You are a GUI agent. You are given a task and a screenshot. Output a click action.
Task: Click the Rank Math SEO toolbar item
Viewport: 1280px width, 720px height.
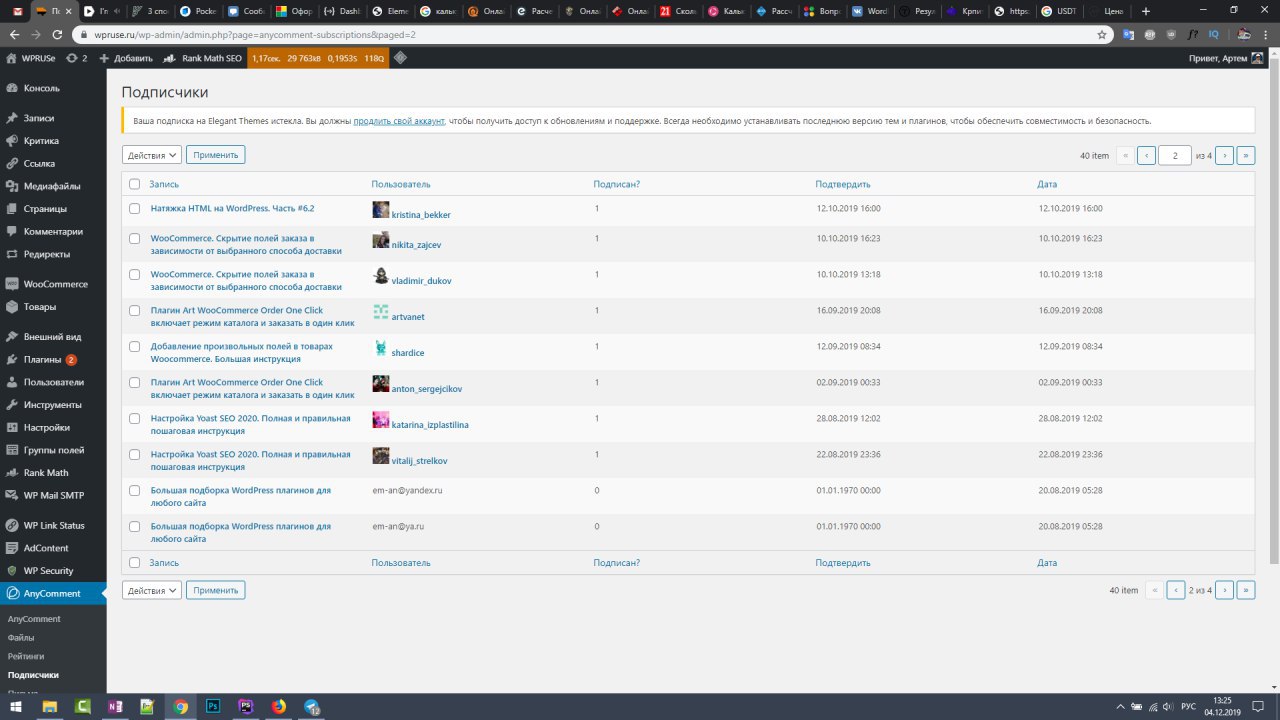coord(203,59)
